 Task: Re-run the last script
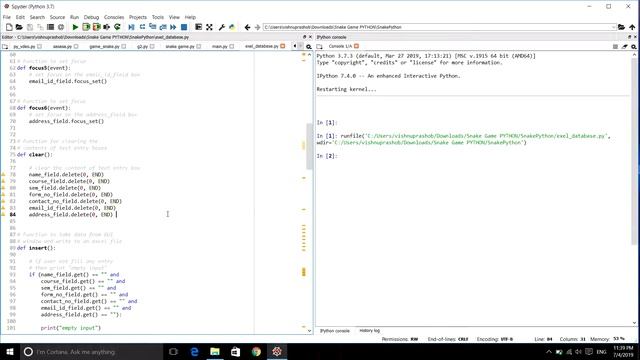[118, 27]
